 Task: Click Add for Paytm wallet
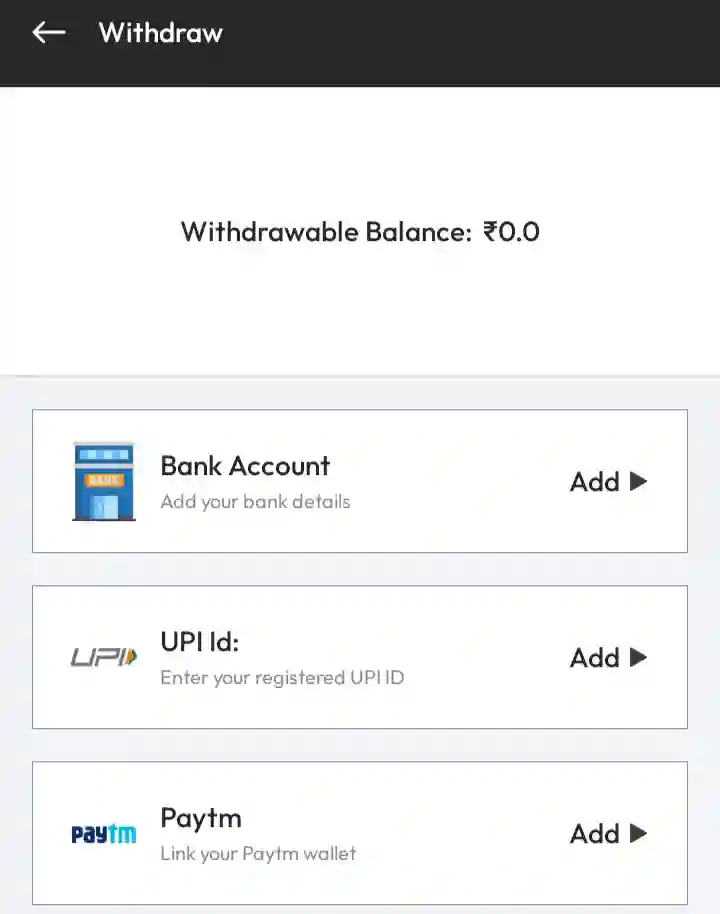[608, 834]
